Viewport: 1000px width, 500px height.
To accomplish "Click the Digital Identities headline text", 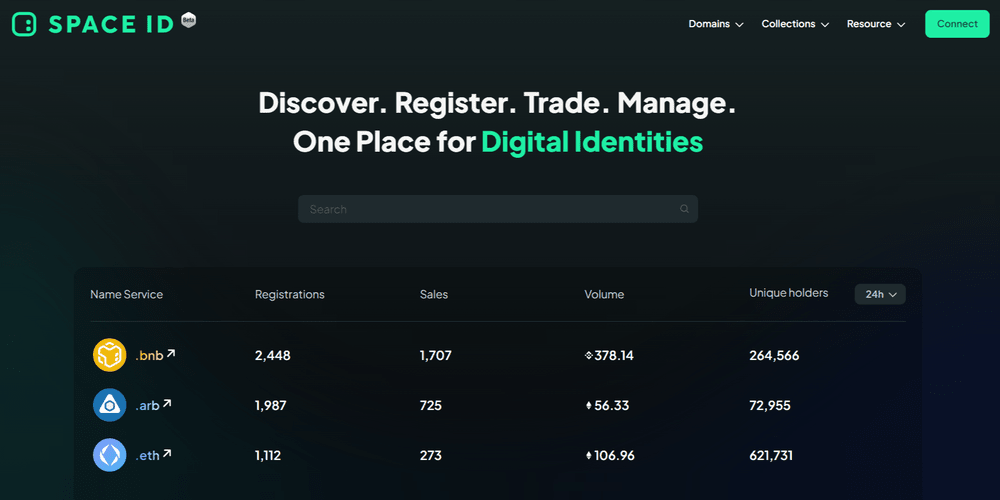I will coord(592,142).
